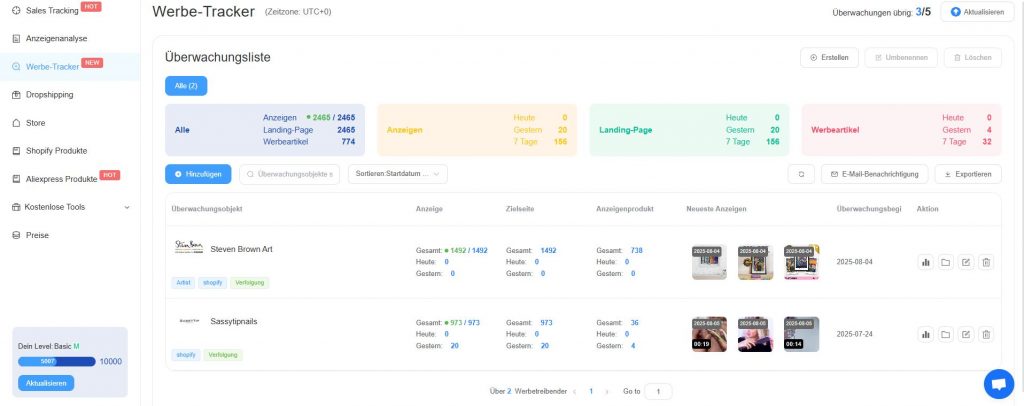Open statistics chart icon for Steven Brown Art
The width and height of the screenshot is (1024, 406).
coord(925,262)
